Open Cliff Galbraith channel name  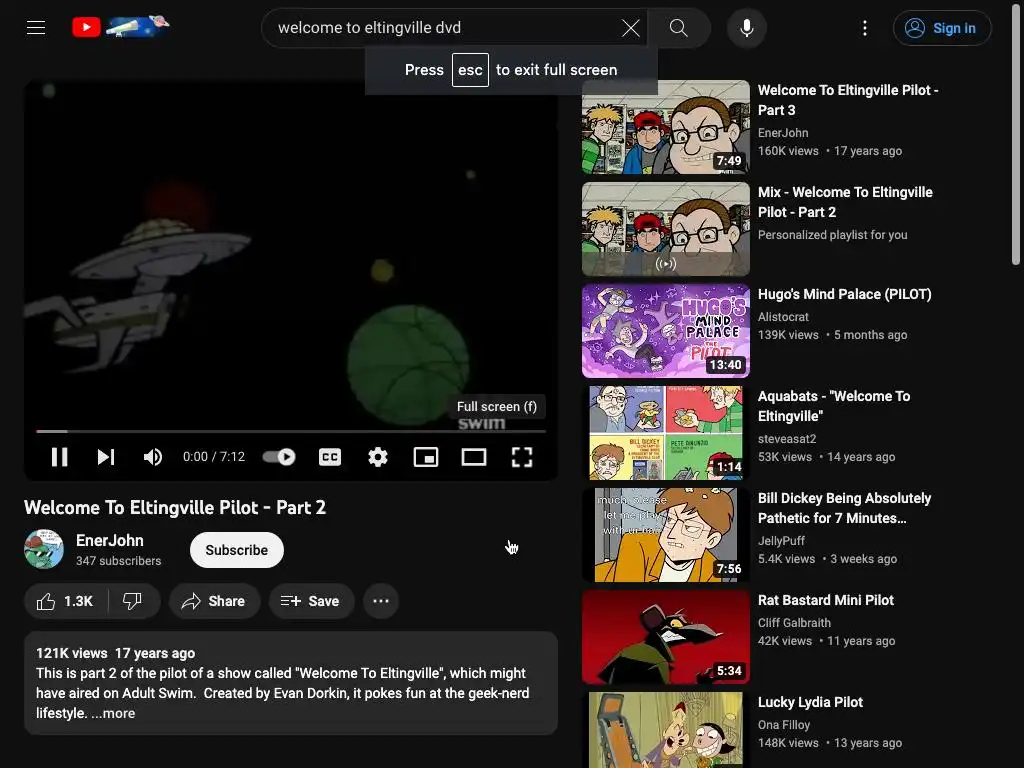point(794,623)
